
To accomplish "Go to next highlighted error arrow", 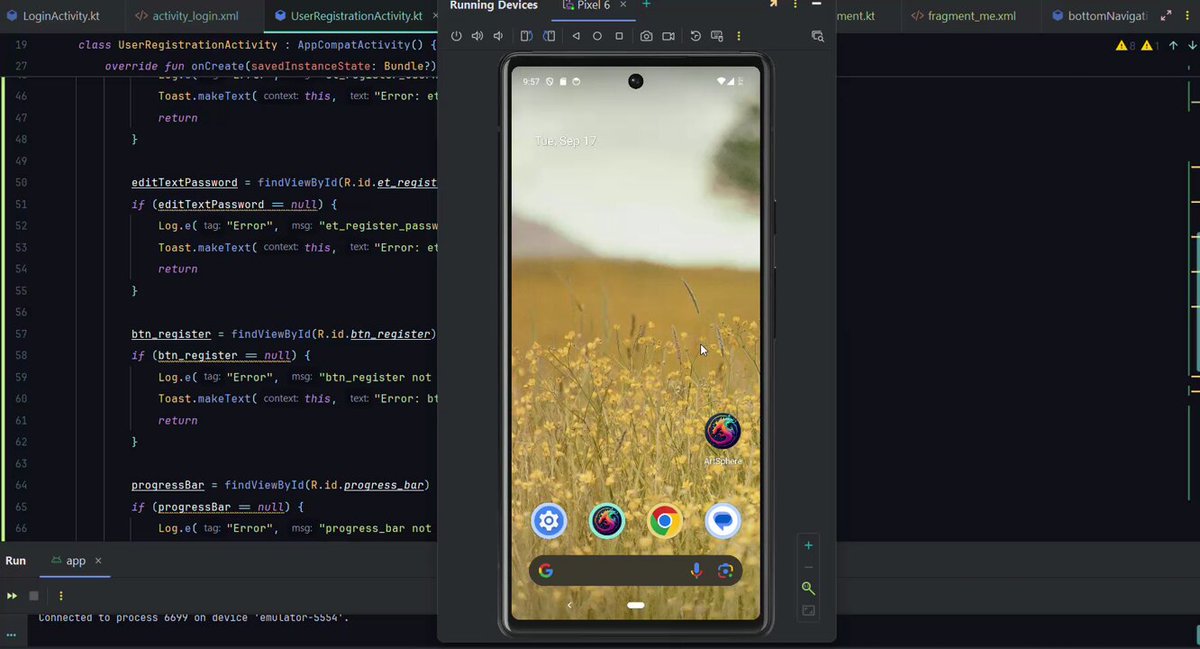I will [x=1193, y=46].
